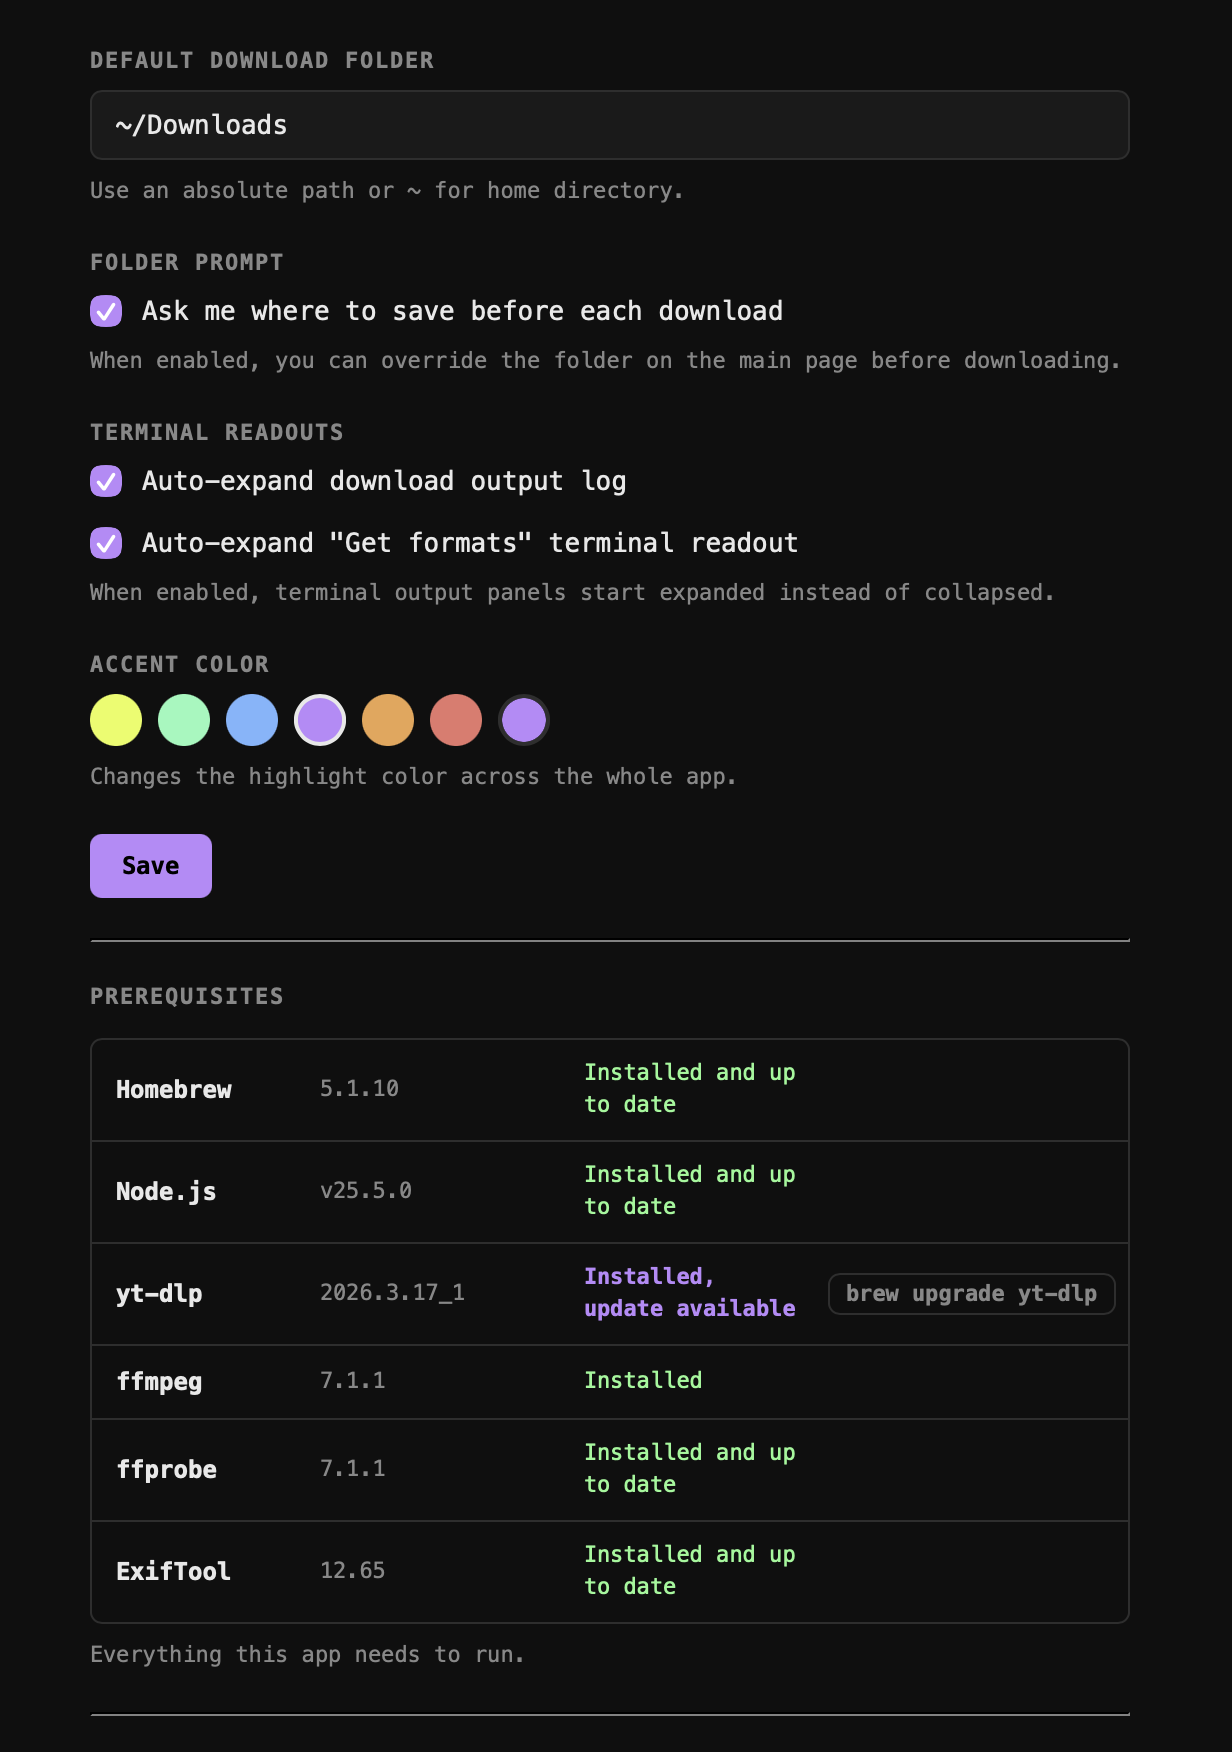Screen dimensions: 1232x1752
Task: Focus the default download folder field
Action: click(610, 125)
